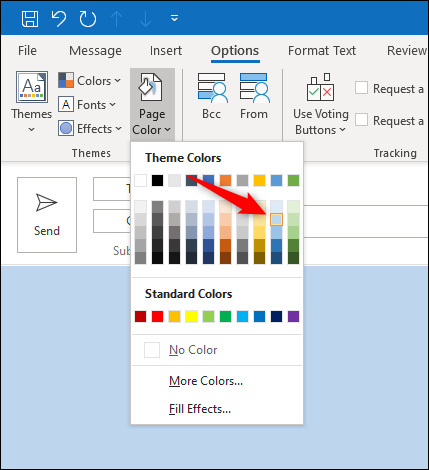Image resolution: width=429 pixels, height=470 pixels.
Task: Show the Bcc field
Action: pyautogui.click(x=212, y=96)
